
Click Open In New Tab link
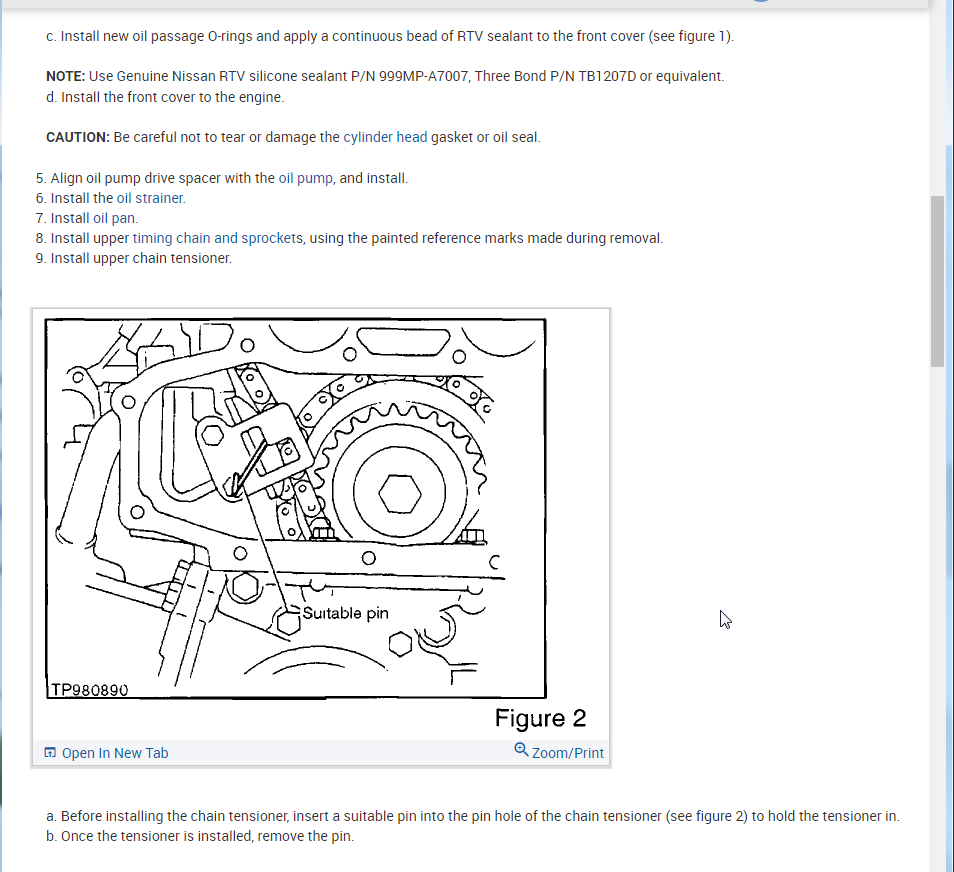pos(115,753)
